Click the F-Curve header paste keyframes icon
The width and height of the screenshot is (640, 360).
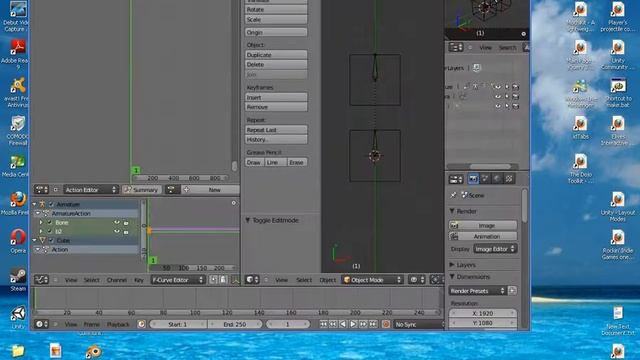[223, 280]
